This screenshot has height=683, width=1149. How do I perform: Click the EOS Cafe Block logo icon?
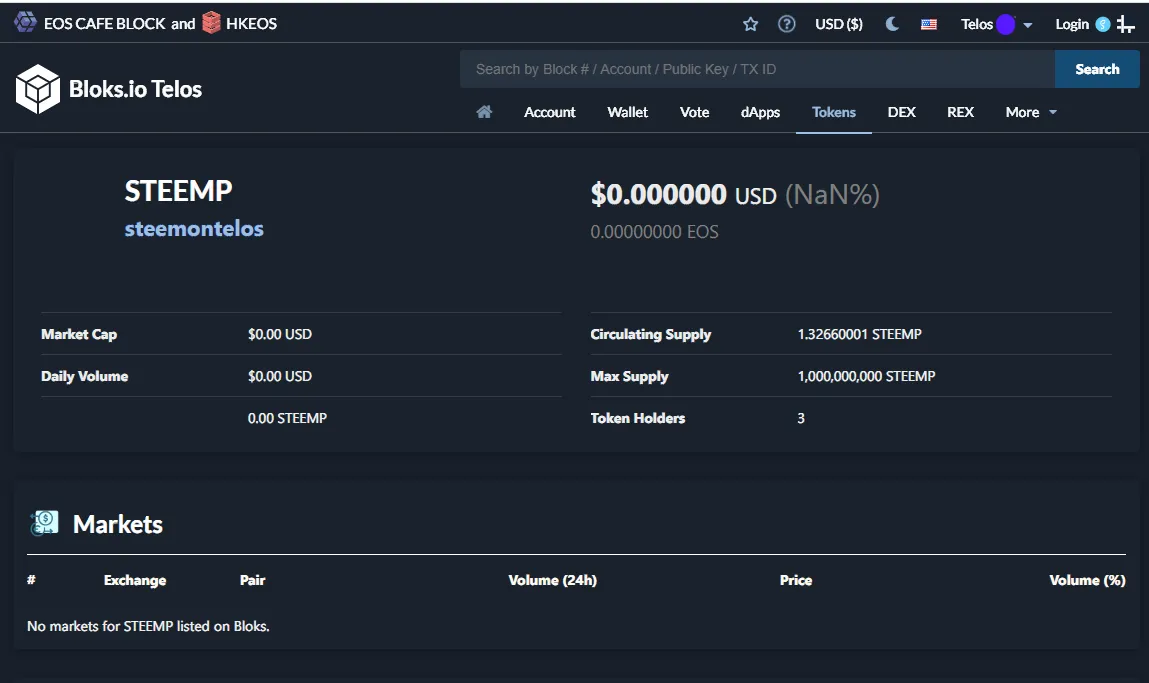tap(25, 22)
